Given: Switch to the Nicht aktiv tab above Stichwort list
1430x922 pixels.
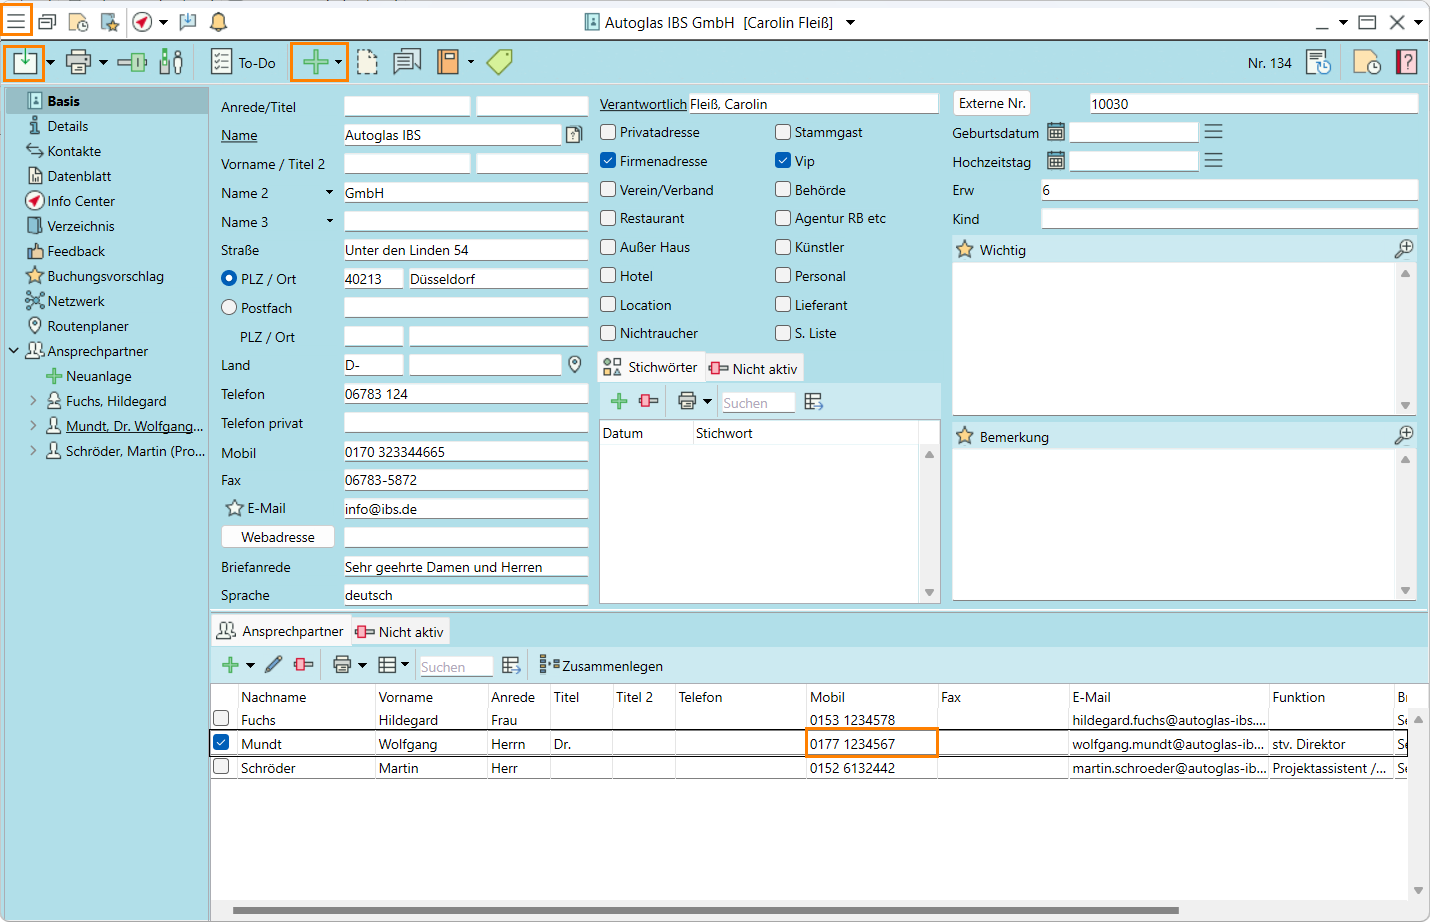Looking at the screenshot, I should coord(754,369).
